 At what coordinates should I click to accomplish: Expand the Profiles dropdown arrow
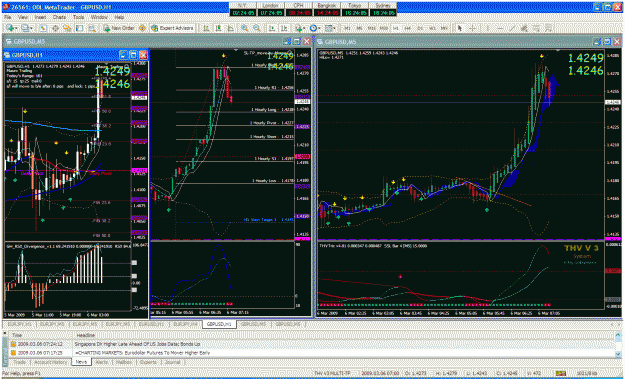(31, 28)
